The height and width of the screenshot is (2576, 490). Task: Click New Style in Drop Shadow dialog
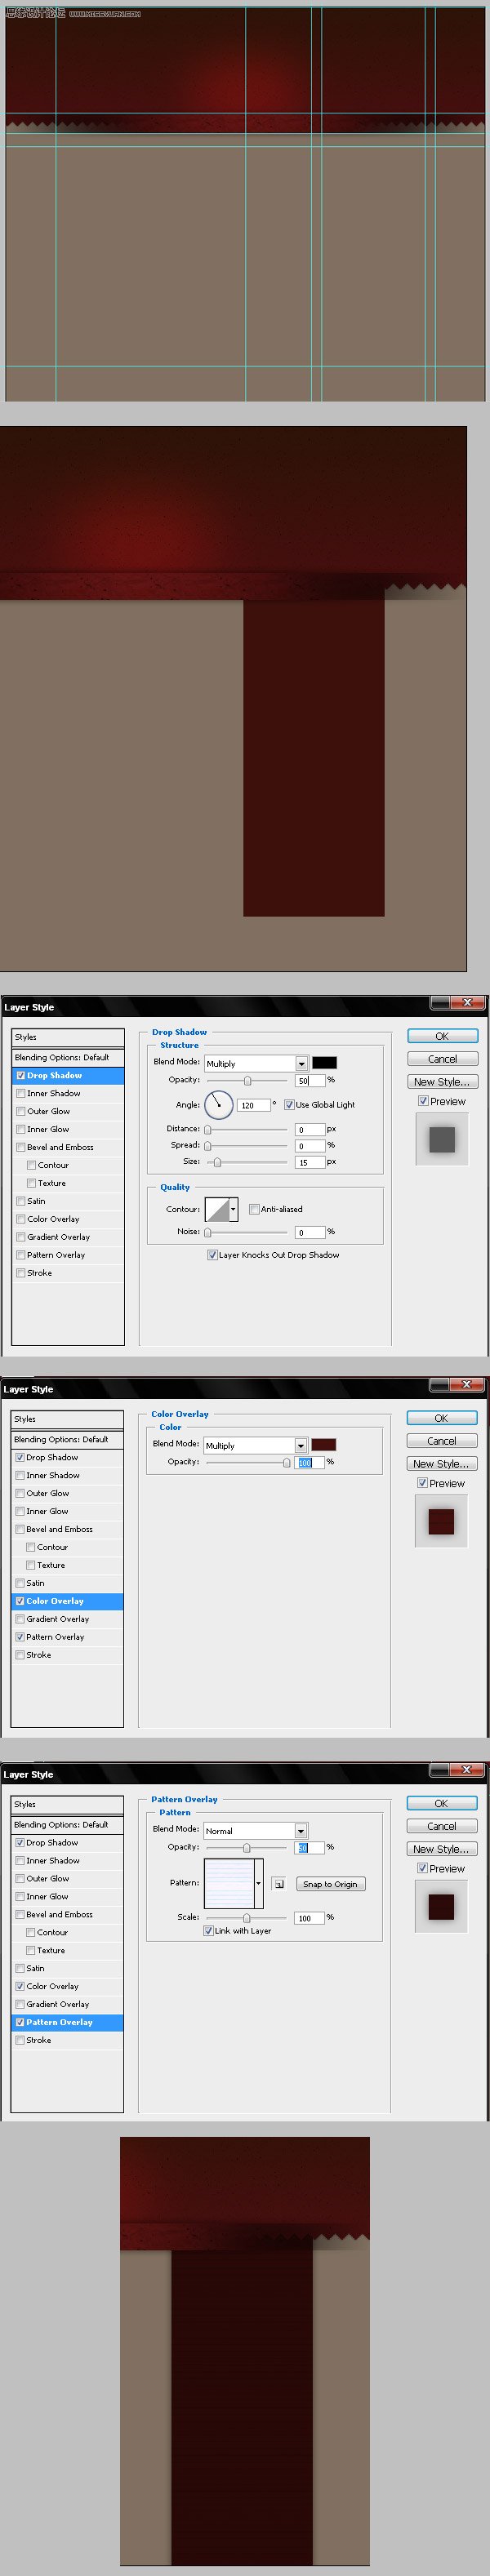(442, 1082)
